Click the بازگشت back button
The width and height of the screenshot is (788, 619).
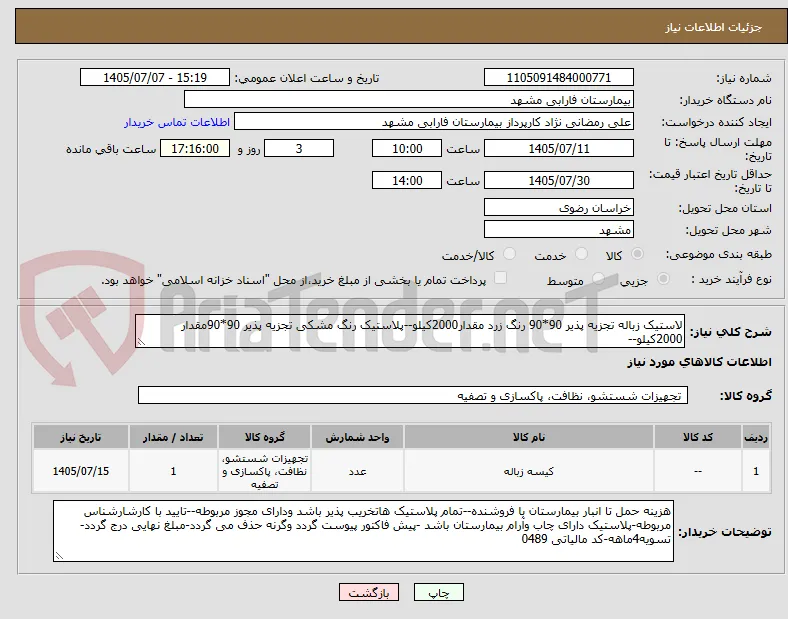tap(369, 592)
